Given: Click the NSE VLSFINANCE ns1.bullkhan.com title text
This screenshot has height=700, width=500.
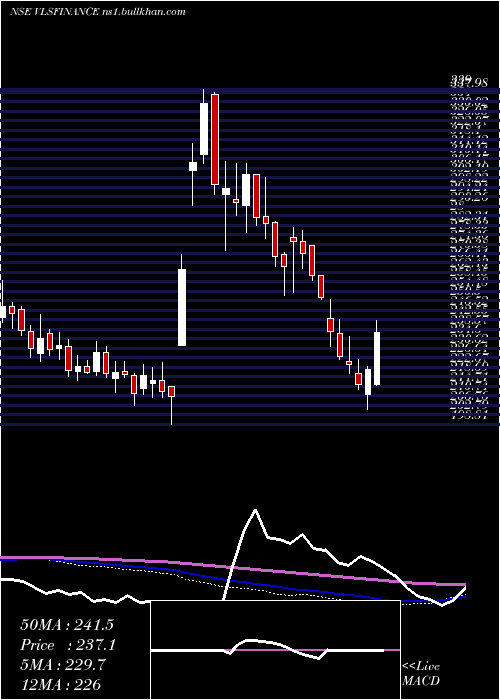Looking at the screenshot, I should point(98,12).
